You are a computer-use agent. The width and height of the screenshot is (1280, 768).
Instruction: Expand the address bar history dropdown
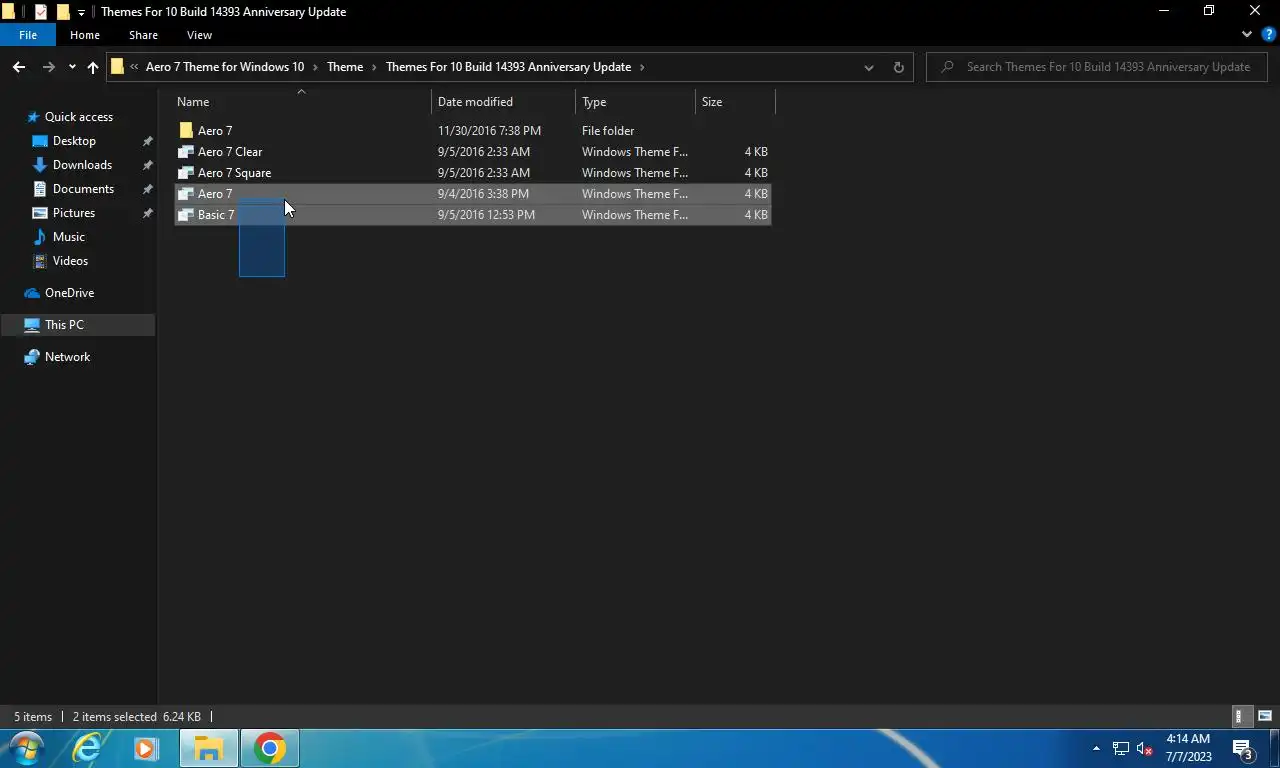(x=868, y=67)
